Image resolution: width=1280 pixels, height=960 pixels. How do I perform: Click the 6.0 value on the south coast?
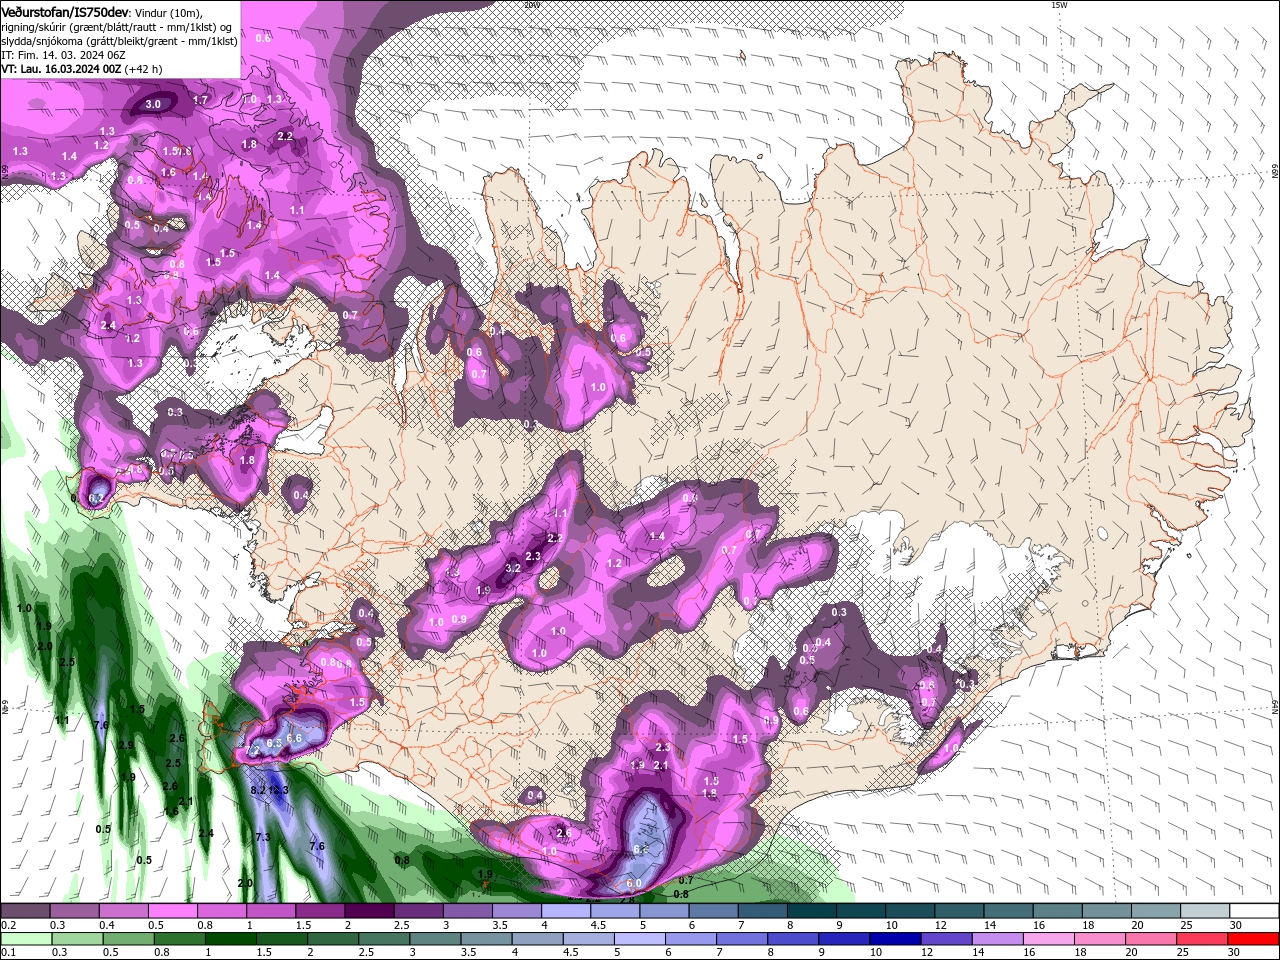634,884
